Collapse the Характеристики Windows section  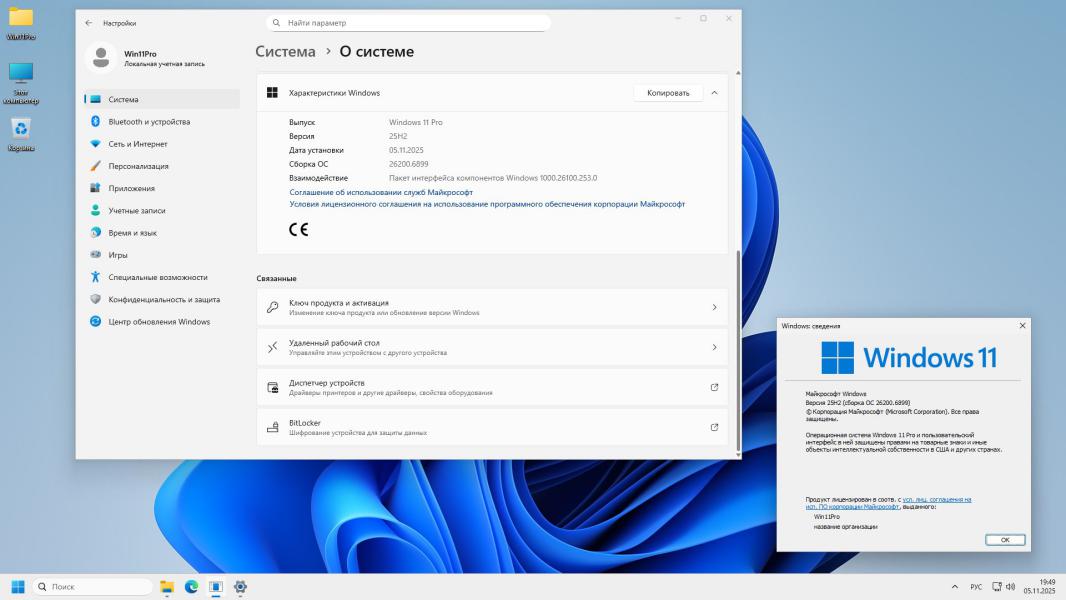click(x=714, y=93)
